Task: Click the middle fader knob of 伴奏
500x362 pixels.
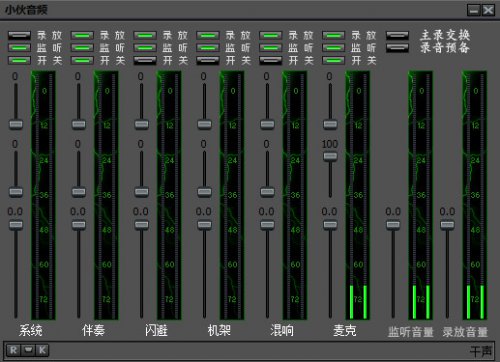Action: point(79,192)
